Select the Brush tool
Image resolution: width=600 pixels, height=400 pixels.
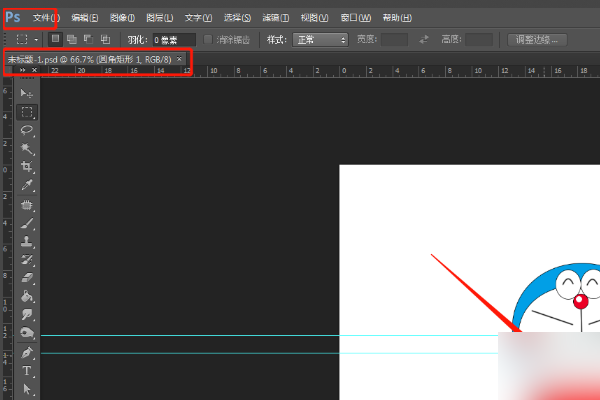pos(27,223)
